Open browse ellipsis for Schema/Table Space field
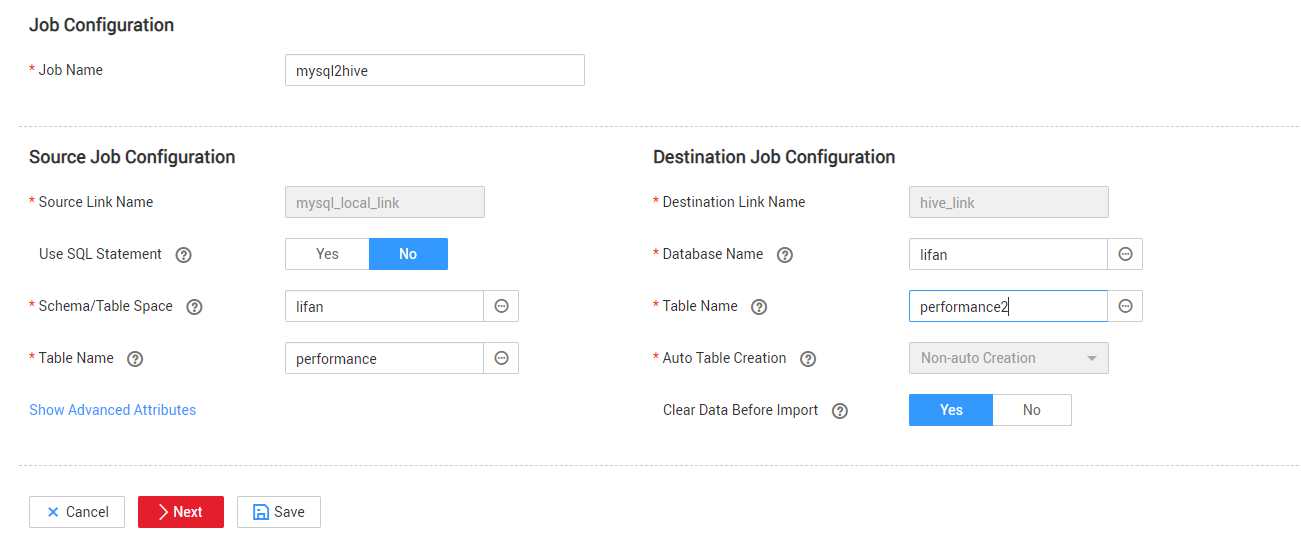This screenshot has width=1301, height=540. 502,306
